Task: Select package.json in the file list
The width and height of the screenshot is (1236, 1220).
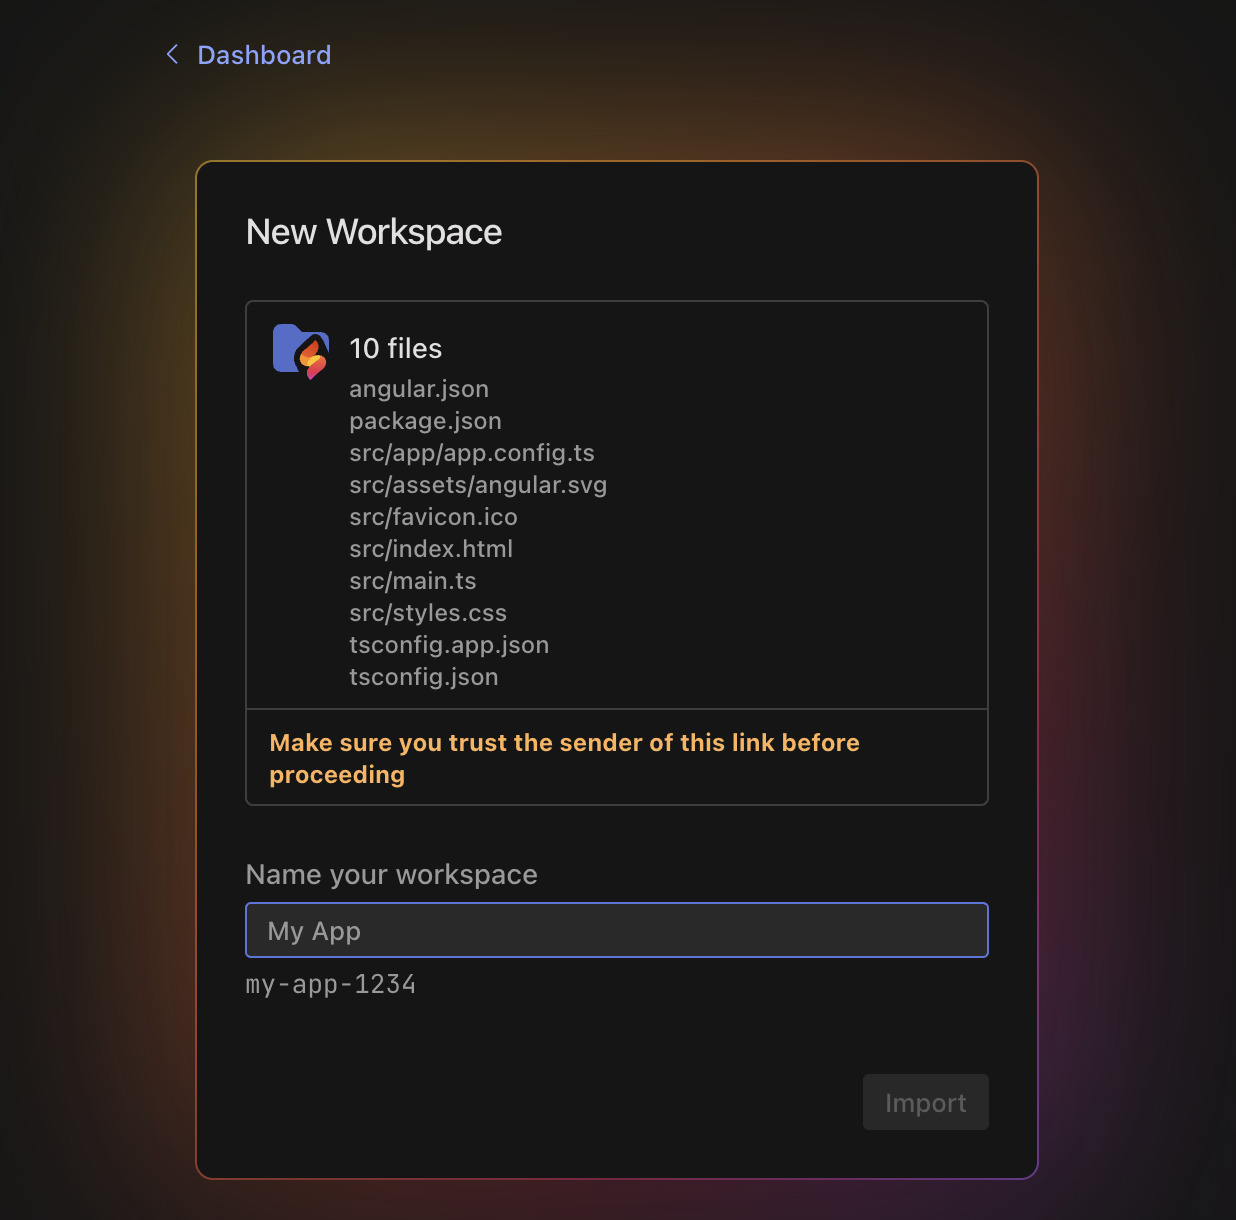Action: coord(425,421)
